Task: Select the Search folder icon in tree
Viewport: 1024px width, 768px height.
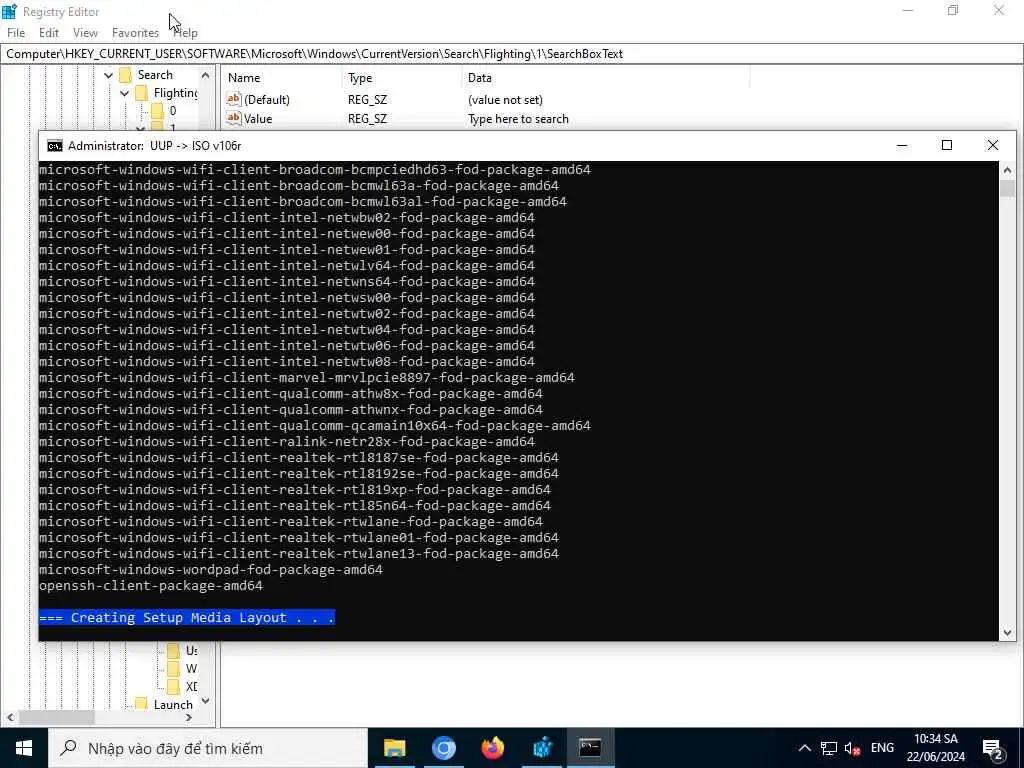Action: click(125, 75)
